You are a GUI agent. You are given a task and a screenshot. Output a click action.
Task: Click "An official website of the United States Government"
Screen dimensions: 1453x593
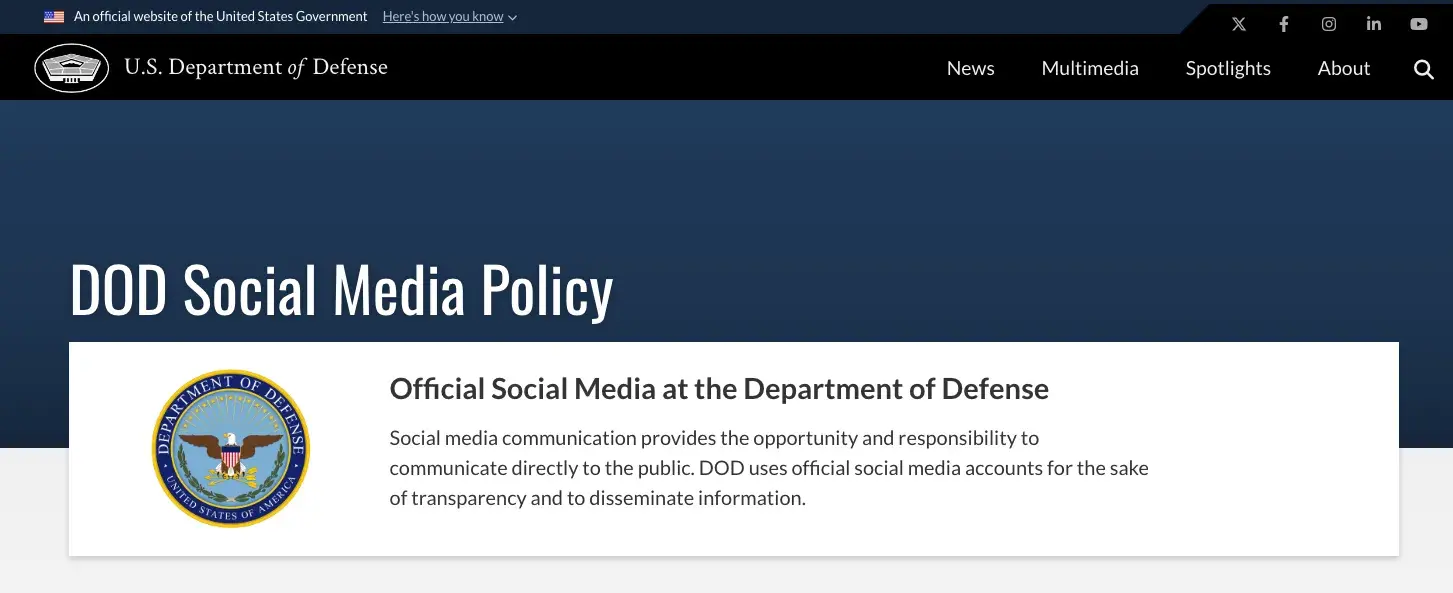coord(221,17)
